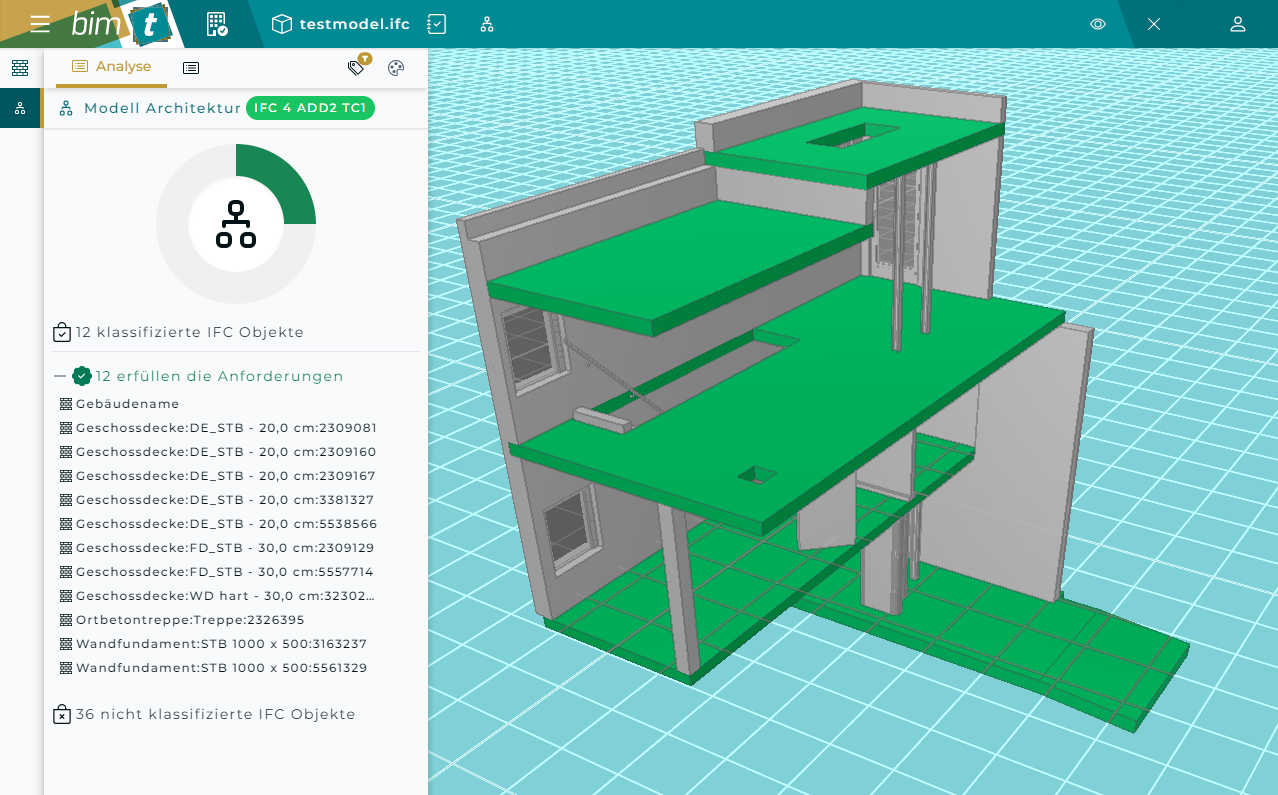Open the tag filter icon

357,66
